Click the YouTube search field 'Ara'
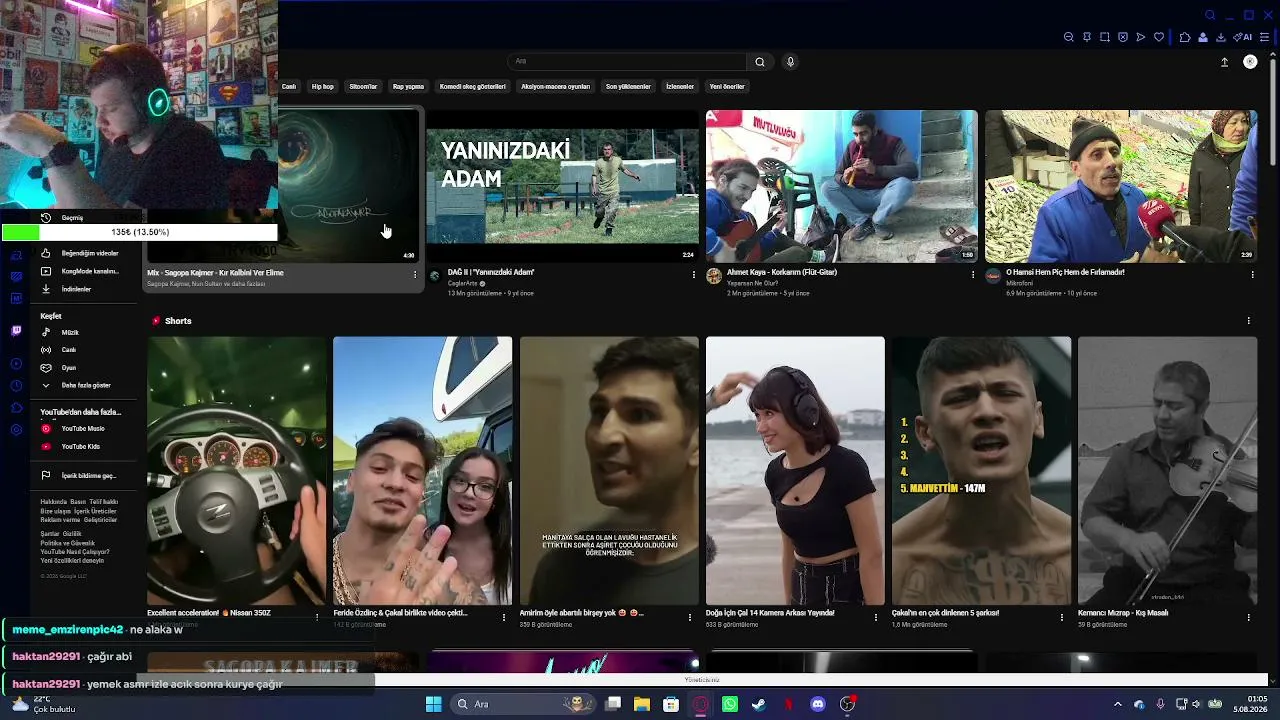This screenshot has width=1280, height=720. 627,62
